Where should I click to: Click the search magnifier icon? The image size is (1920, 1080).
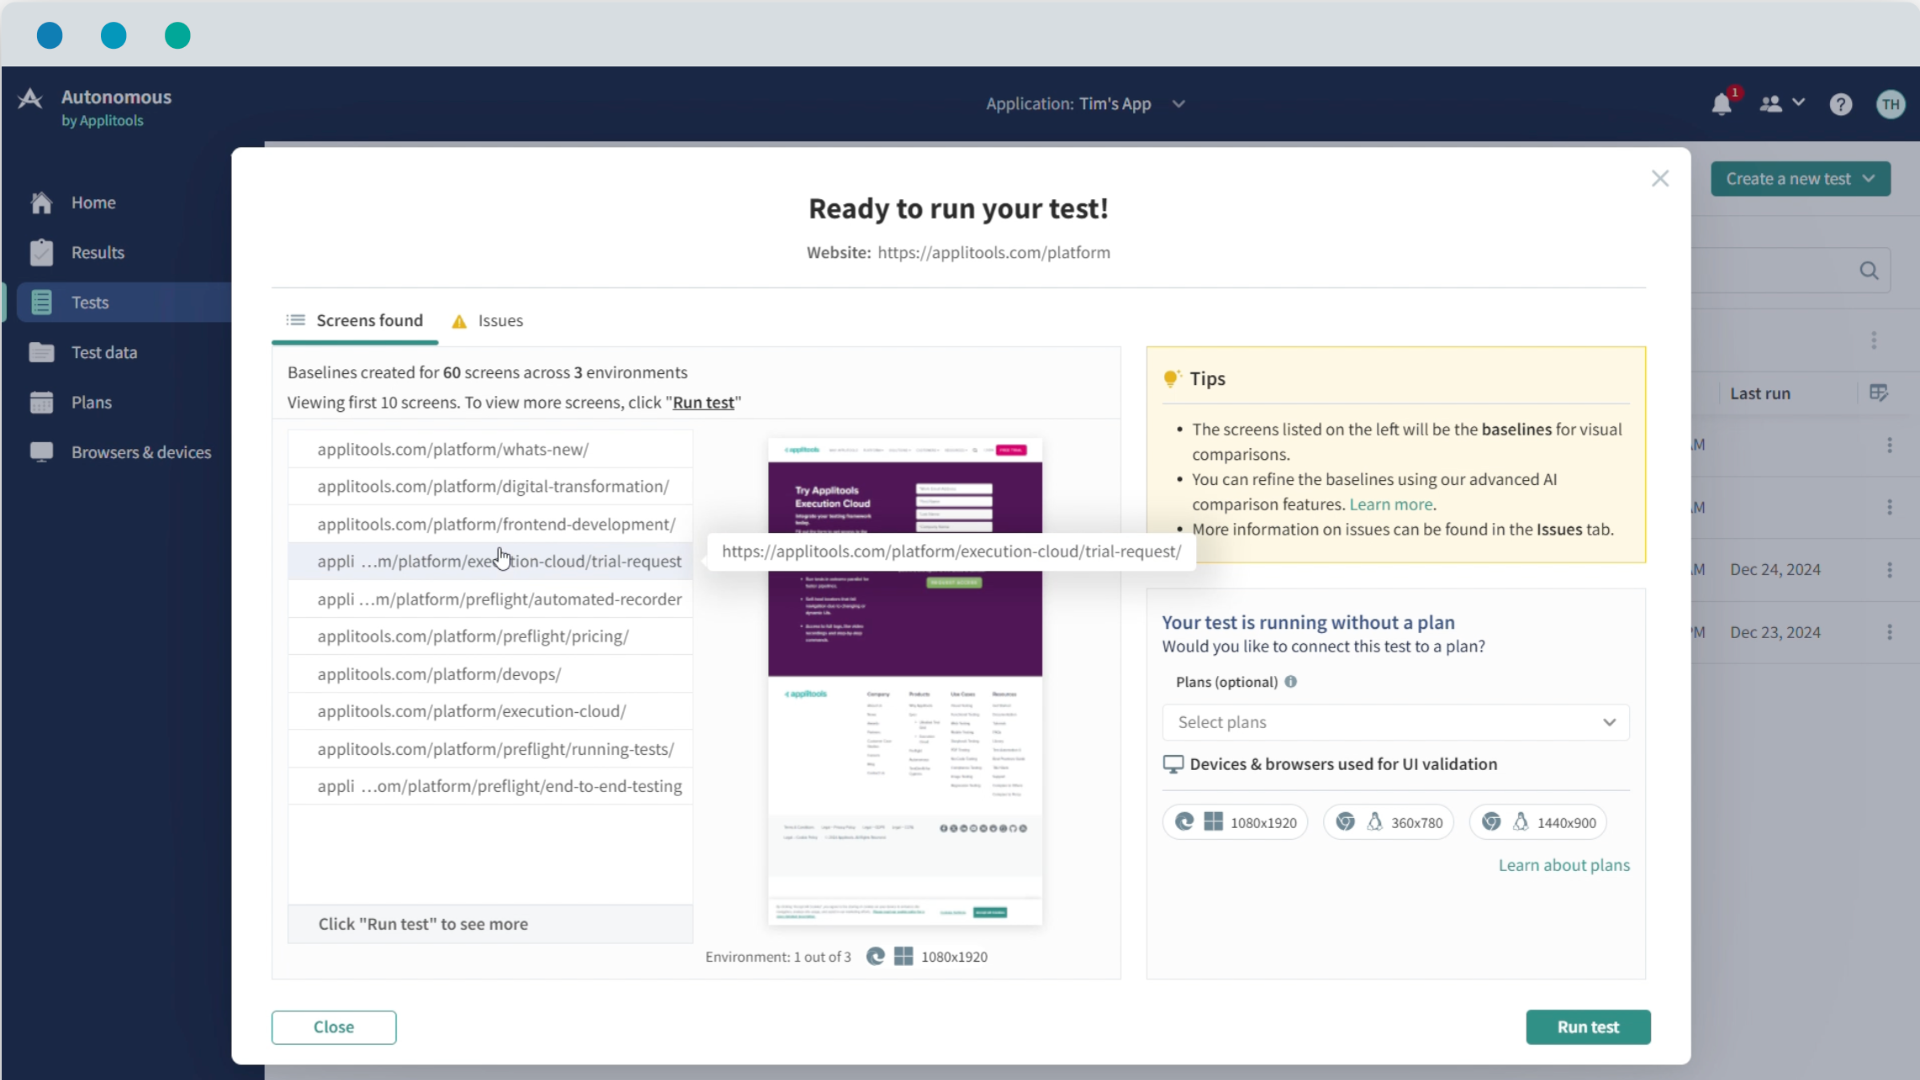coord(1868,271)
